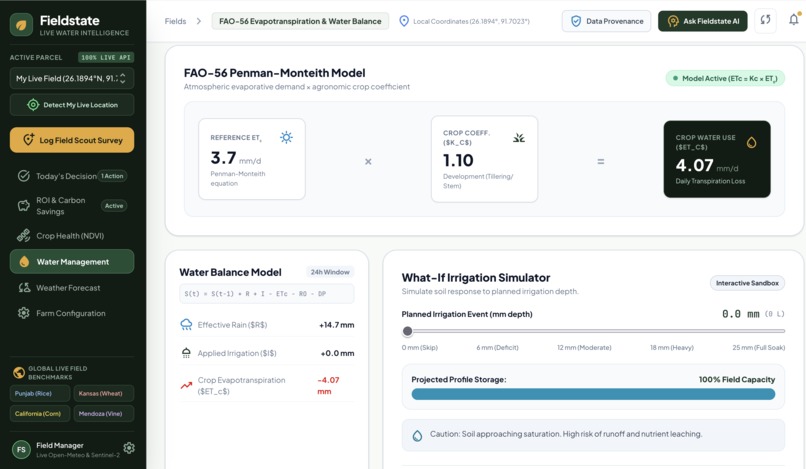Open settings gear next to Field Manager
This screenshot has height=469, width=806.
(x=129, y=448)
